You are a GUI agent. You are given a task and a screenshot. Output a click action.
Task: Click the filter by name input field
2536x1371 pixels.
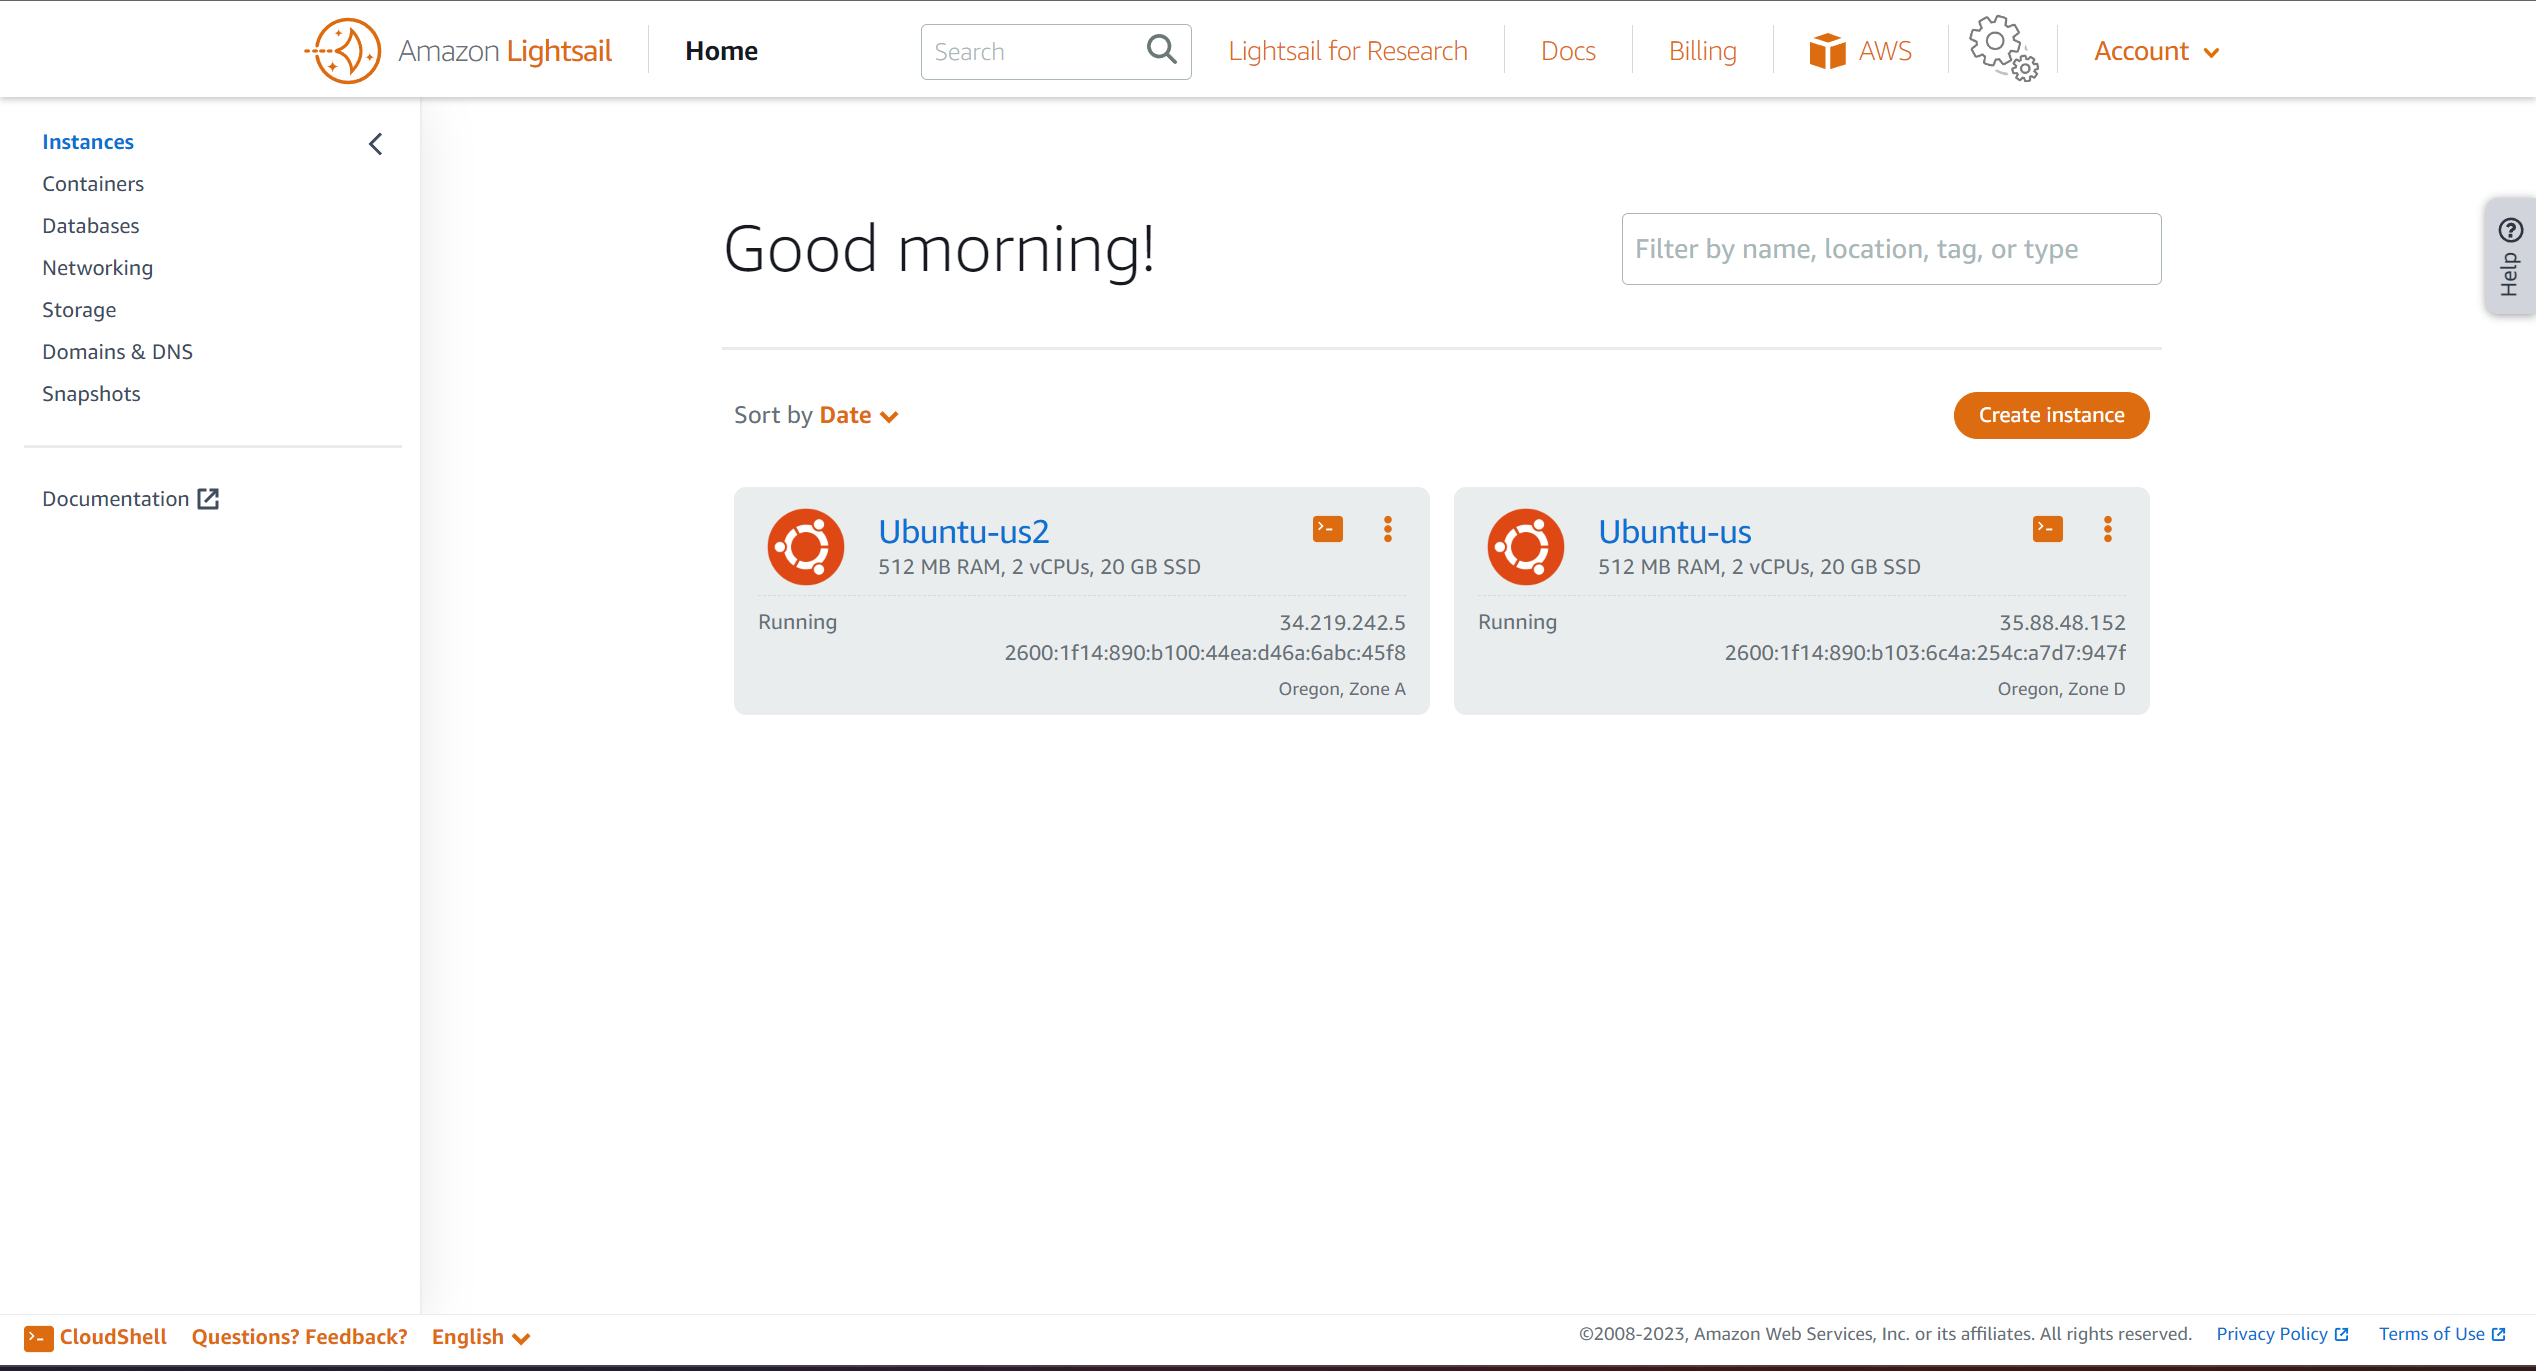tap(1890, 249)
